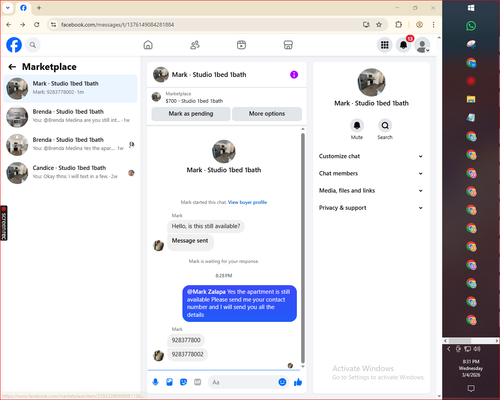Screen dimensions: 500x400
Task: Click the message 928377800
Action: (x=186, y=340)
